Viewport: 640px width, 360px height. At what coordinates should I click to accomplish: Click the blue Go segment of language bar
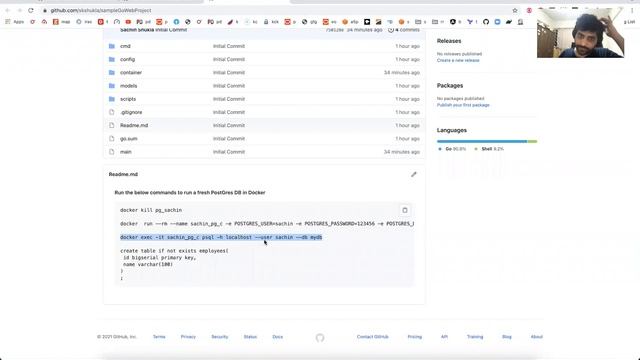(x=482, y=141)
